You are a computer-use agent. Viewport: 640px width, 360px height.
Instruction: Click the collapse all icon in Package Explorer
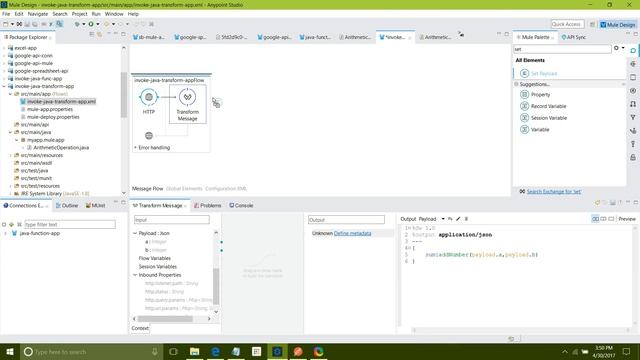91,35
